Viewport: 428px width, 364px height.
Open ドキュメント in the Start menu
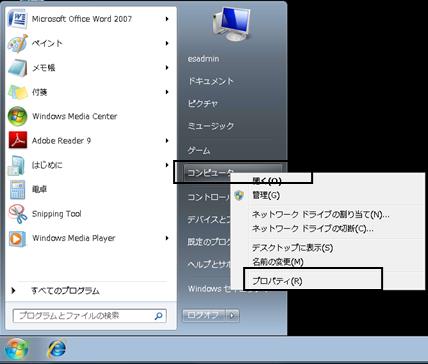211,81
